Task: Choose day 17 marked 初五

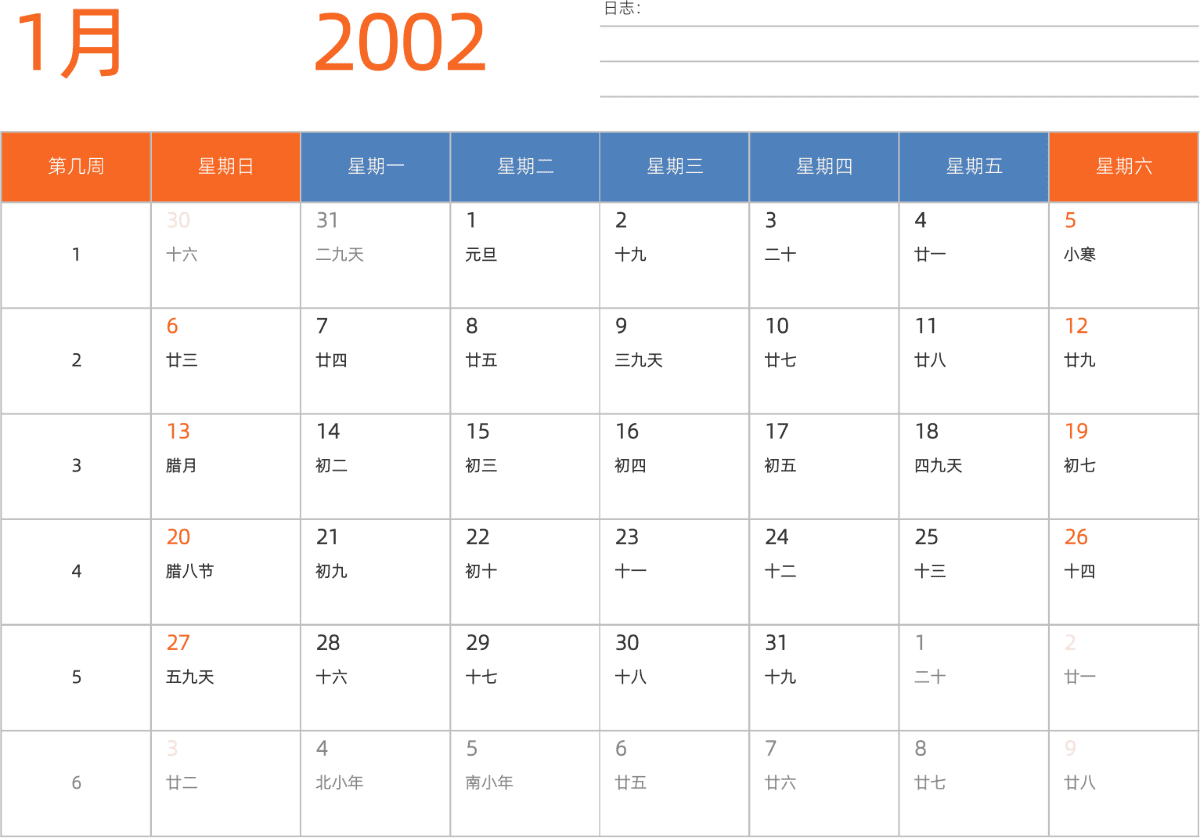Action: coord(825,466)
